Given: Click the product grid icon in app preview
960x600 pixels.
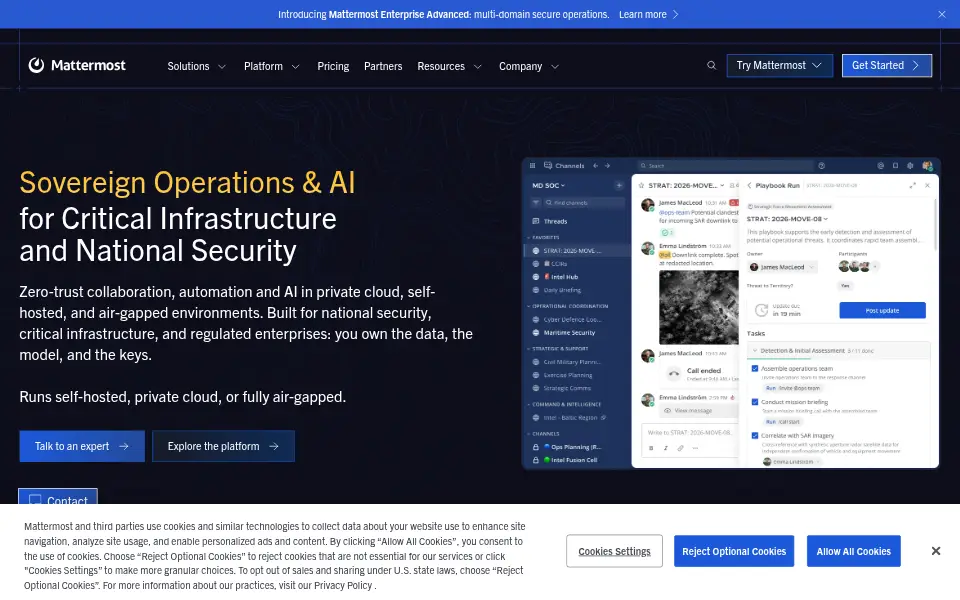Looking at the screenshot, I should (x=532, y=165).
